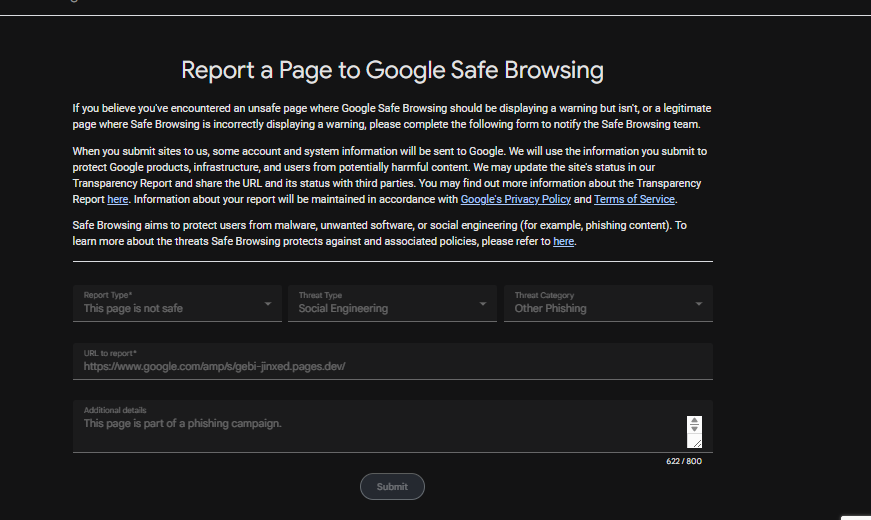Click the '622 / 800' character counter
This screenshot has height=520, width=871.
684,461
